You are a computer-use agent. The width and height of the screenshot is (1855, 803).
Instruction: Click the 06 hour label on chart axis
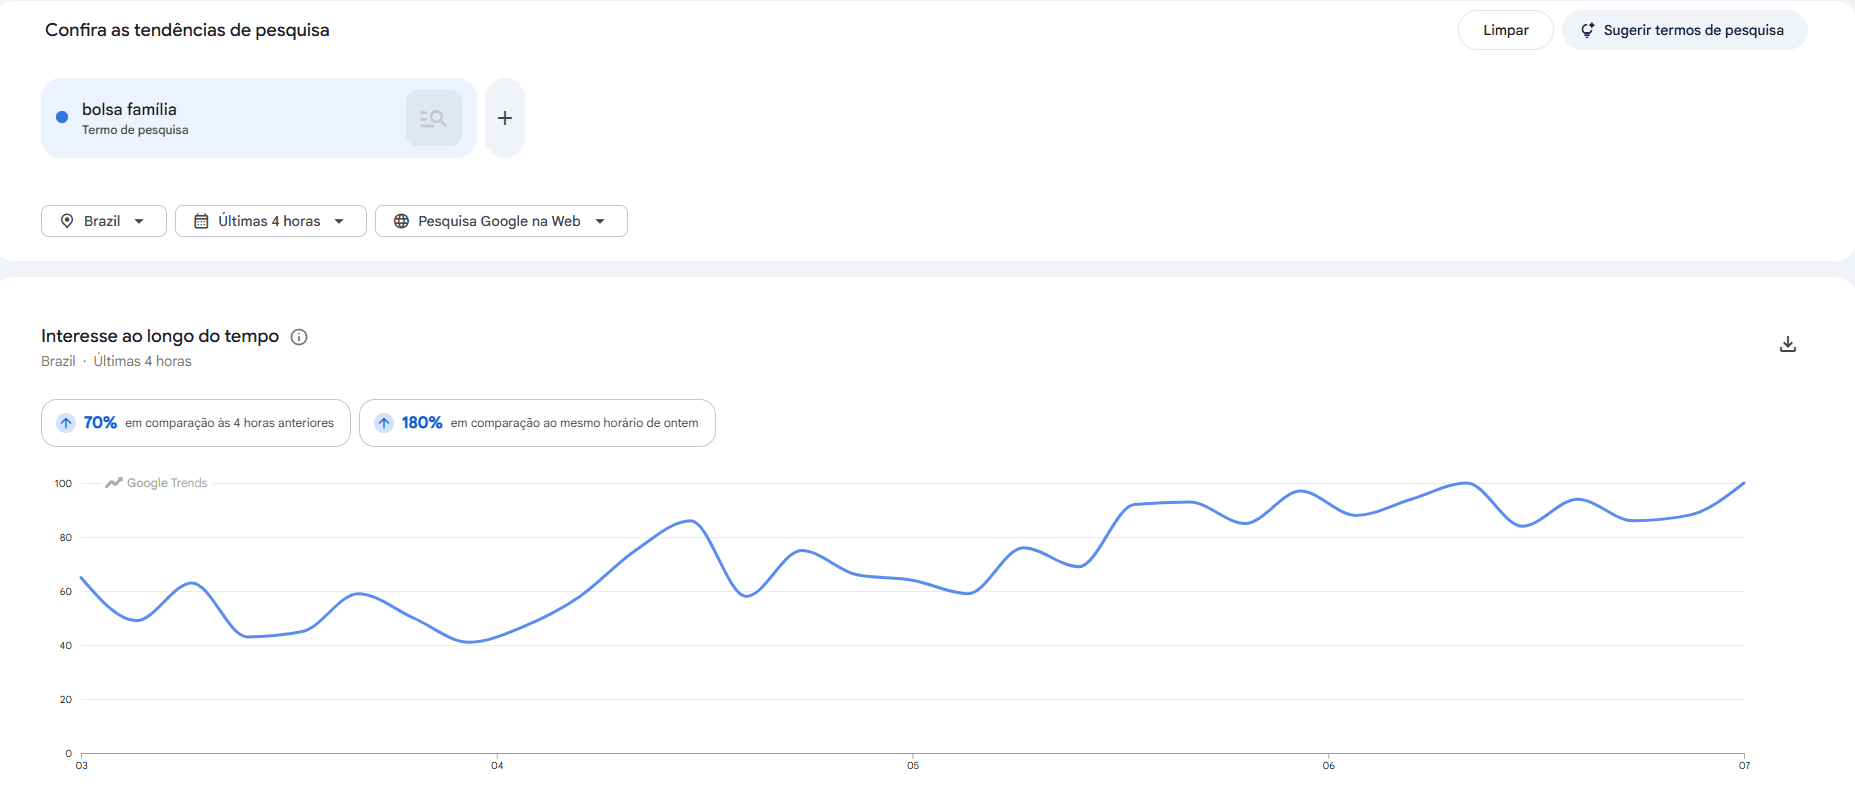pyautogui.click(x=1329, y=766)
